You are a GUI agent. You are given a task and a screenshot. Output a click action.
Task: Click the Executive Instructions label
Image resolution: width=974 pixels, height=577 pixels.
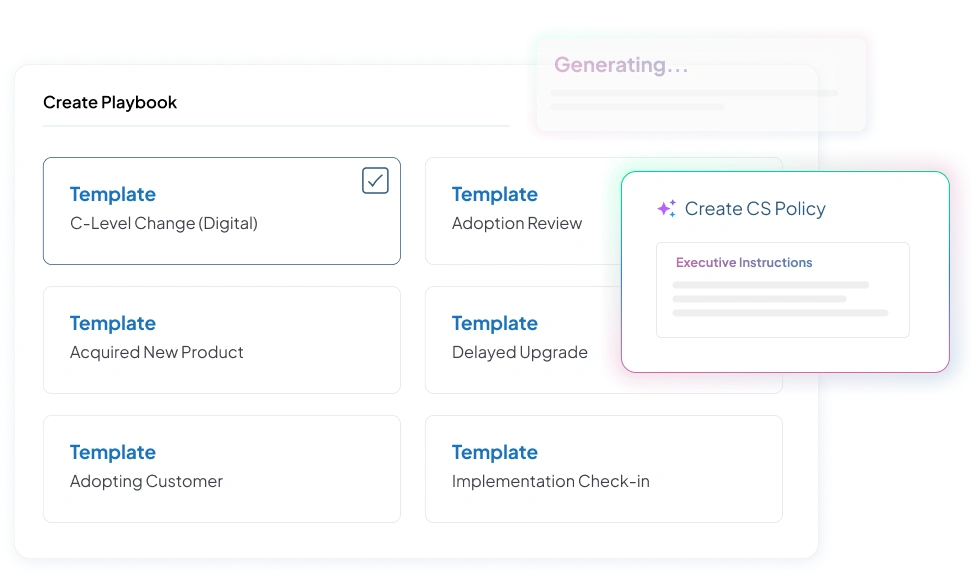(744, 263)
